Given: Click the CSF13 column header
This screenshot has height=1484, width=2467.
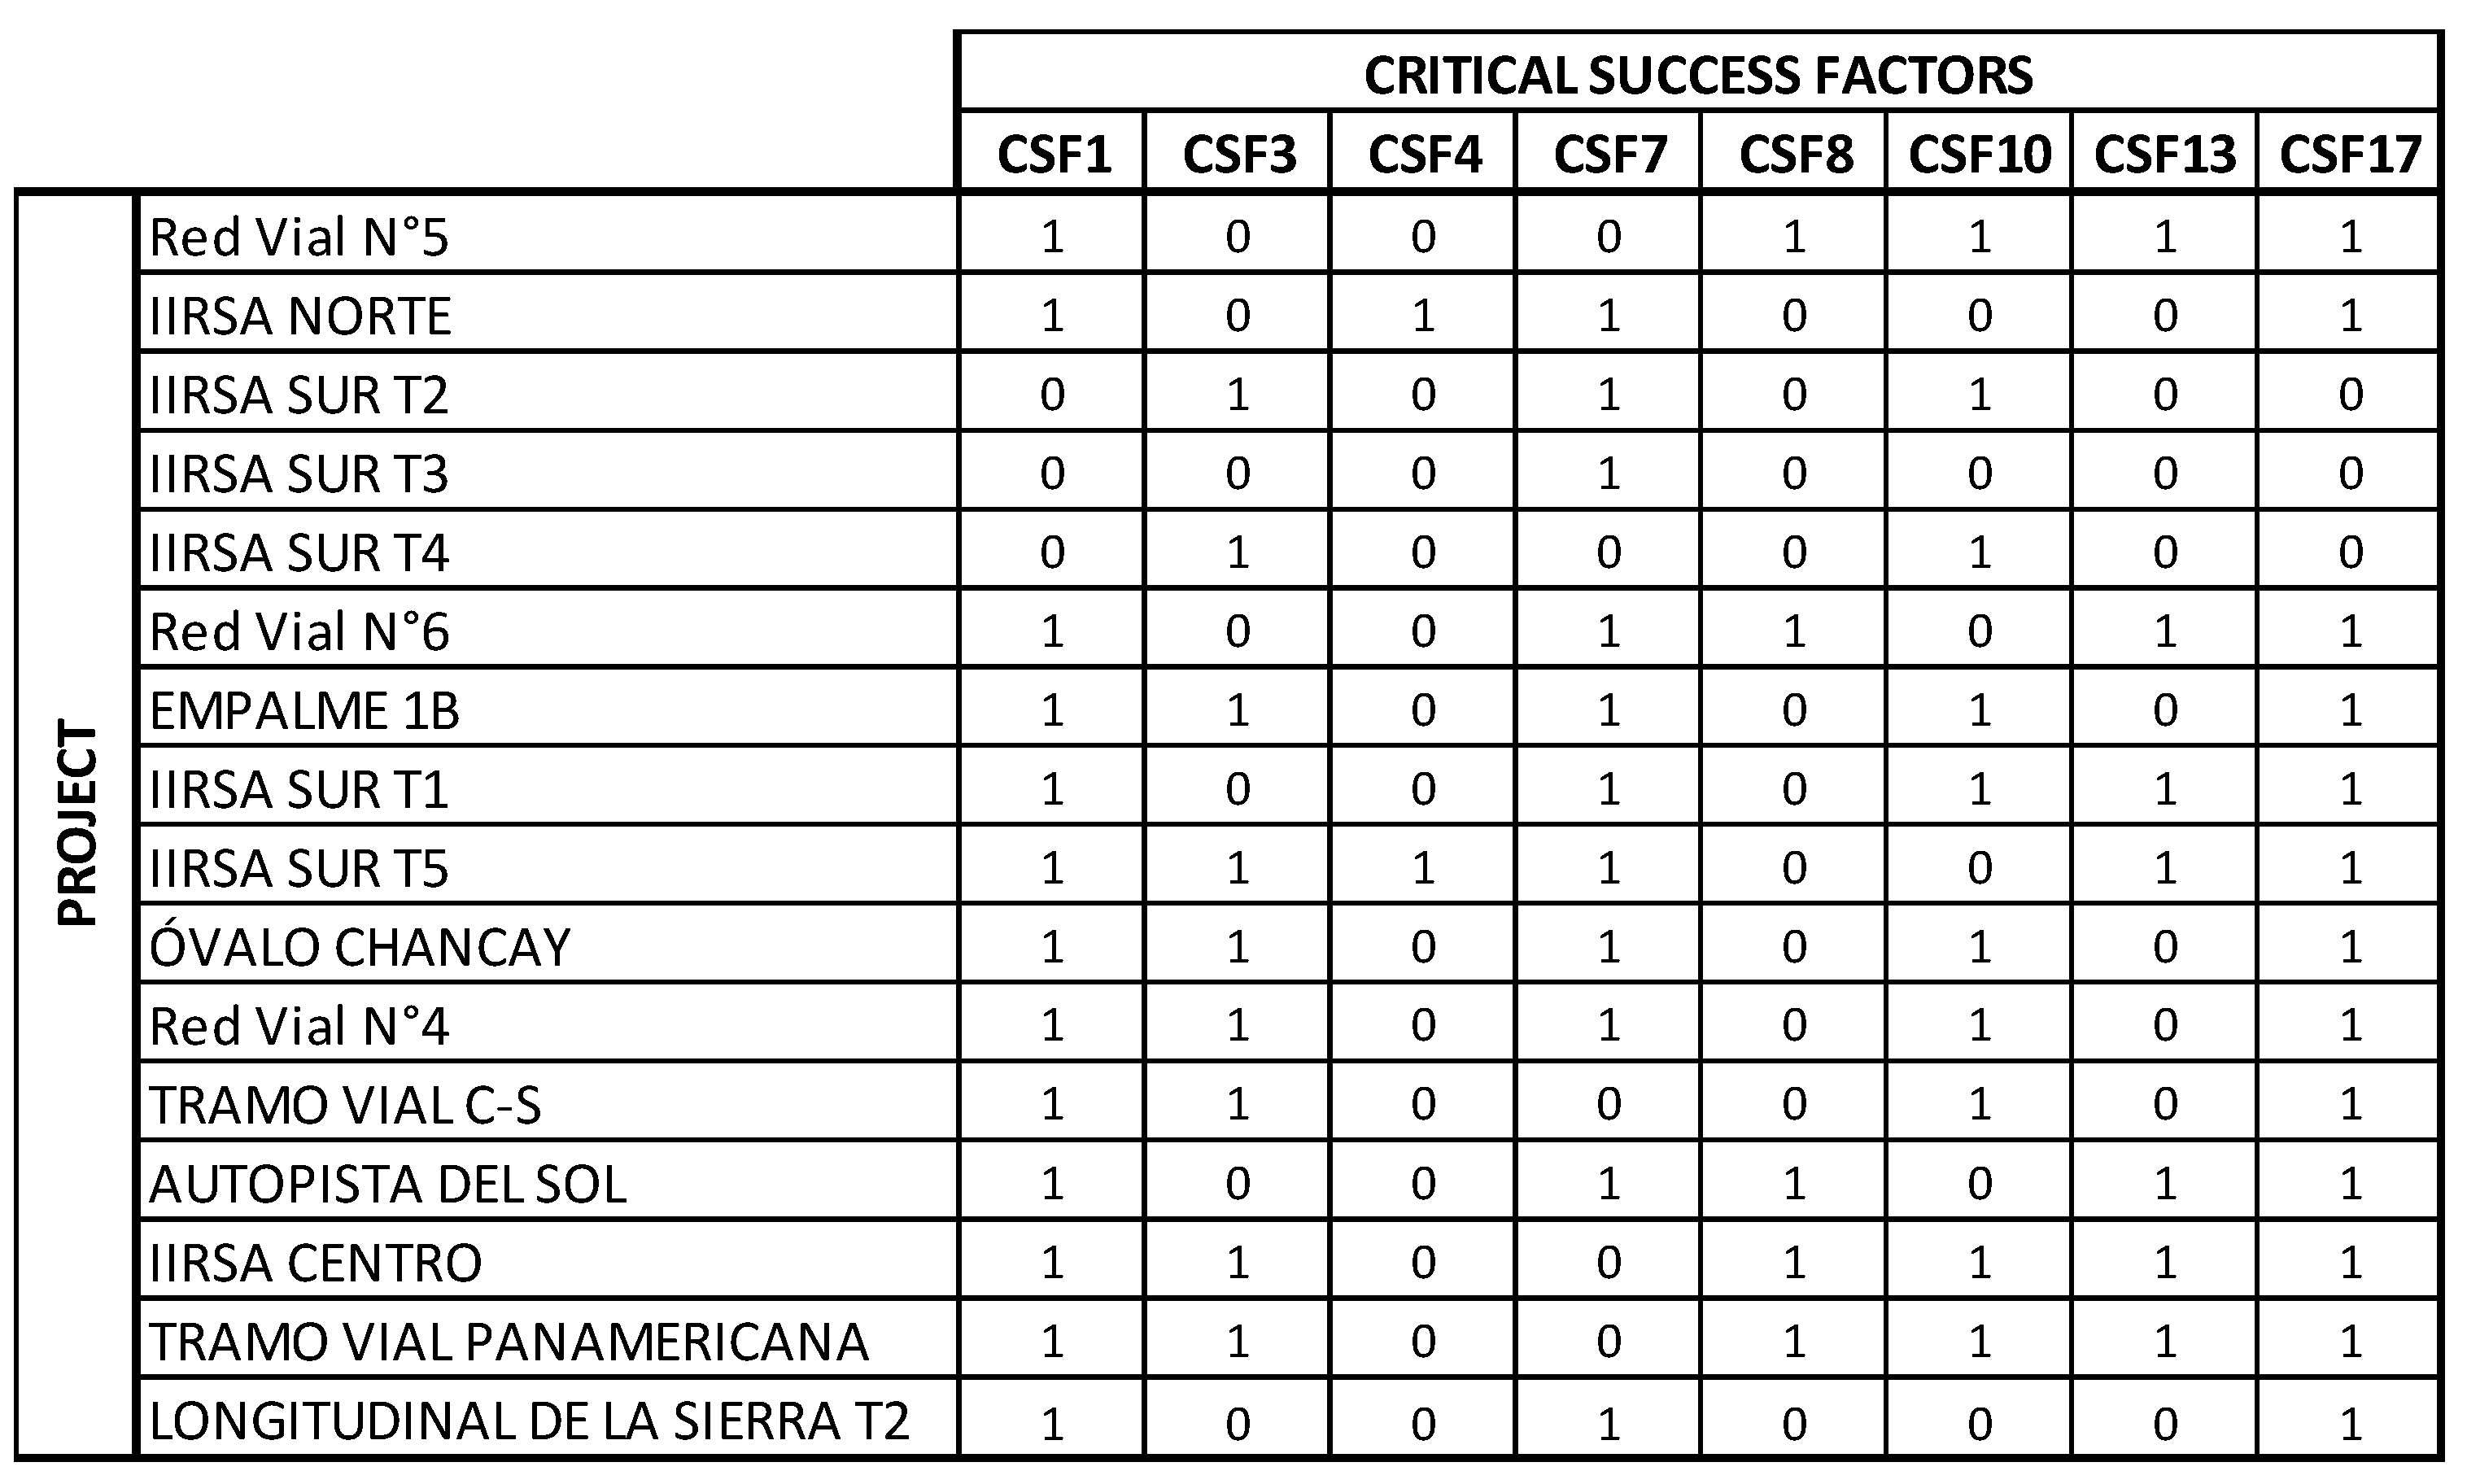Looking at the screenshot, I should click(x=2165, y=152).
